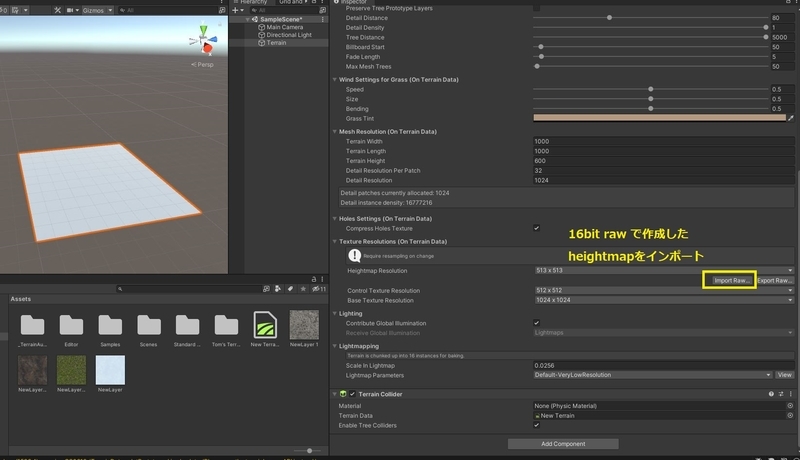Open Control Texture Resolution dropdown

[x=664, y=290]
